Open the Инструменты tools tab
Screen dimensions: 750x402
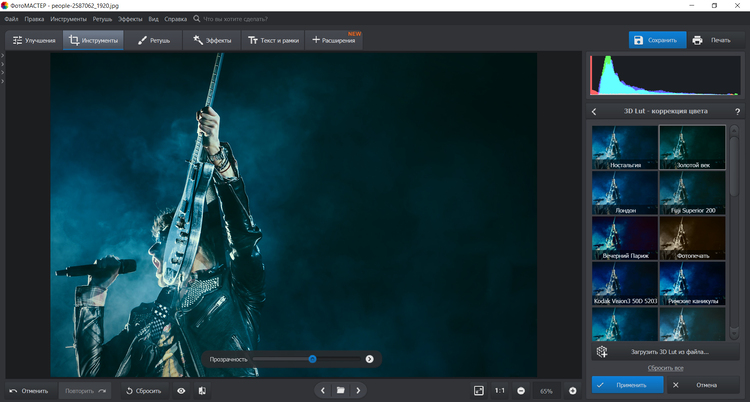93,40
